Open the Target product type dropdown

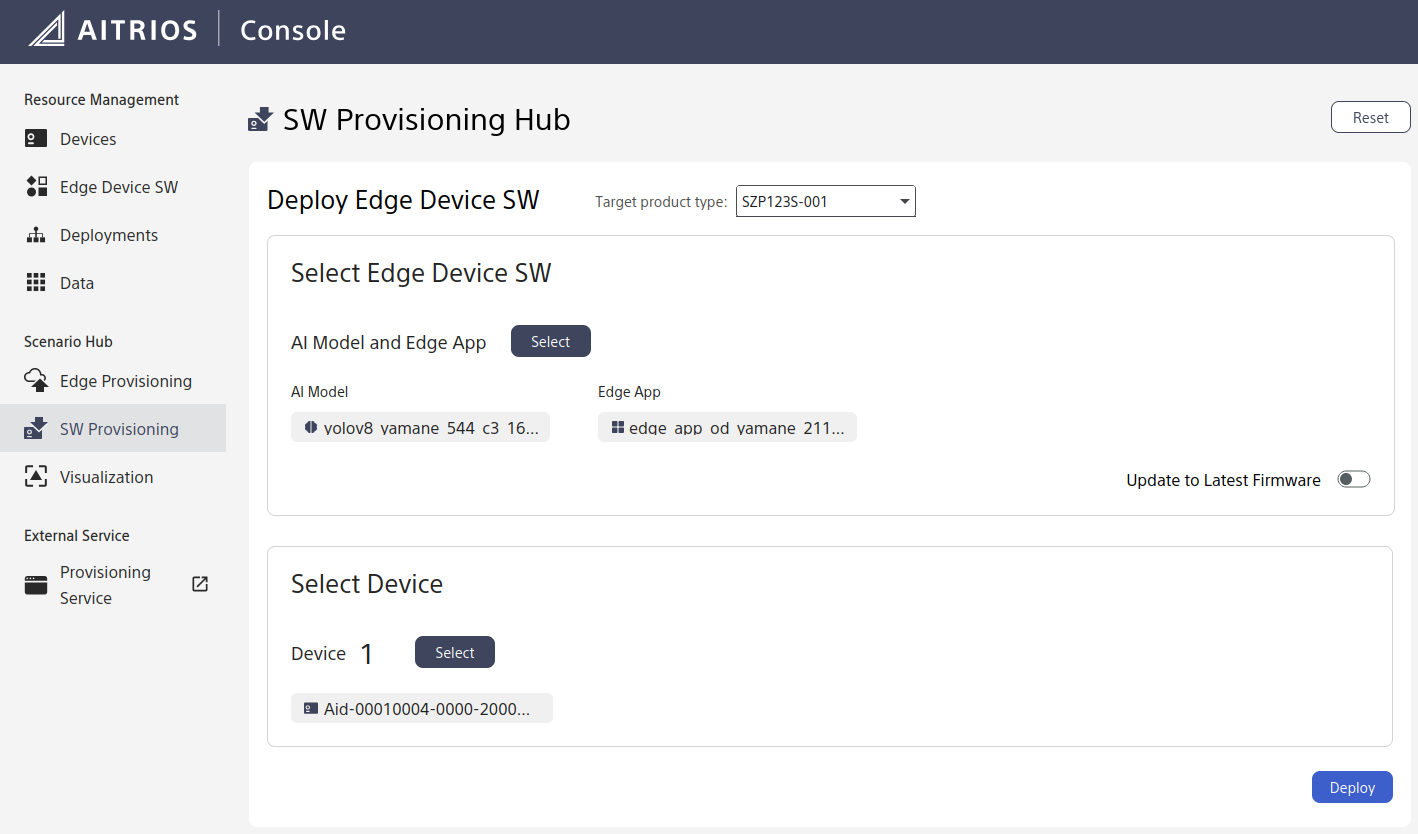click(826, 201)
